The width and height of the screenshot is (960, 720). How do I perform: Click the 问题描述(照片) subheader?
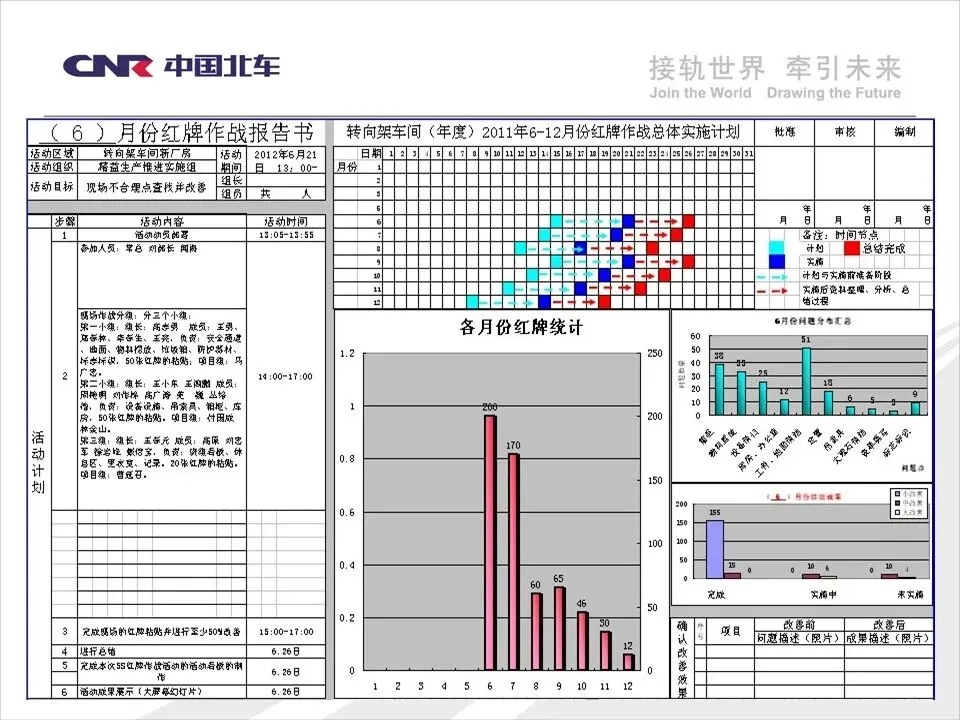pyautogui.click(x=798, y=638)
